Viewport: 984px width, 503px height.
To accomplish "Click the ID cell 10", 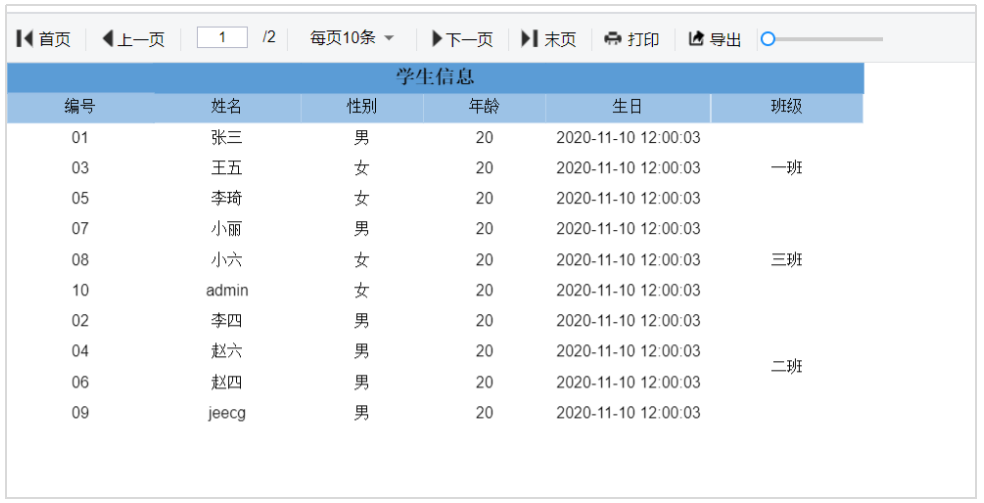I will (80, 290).
